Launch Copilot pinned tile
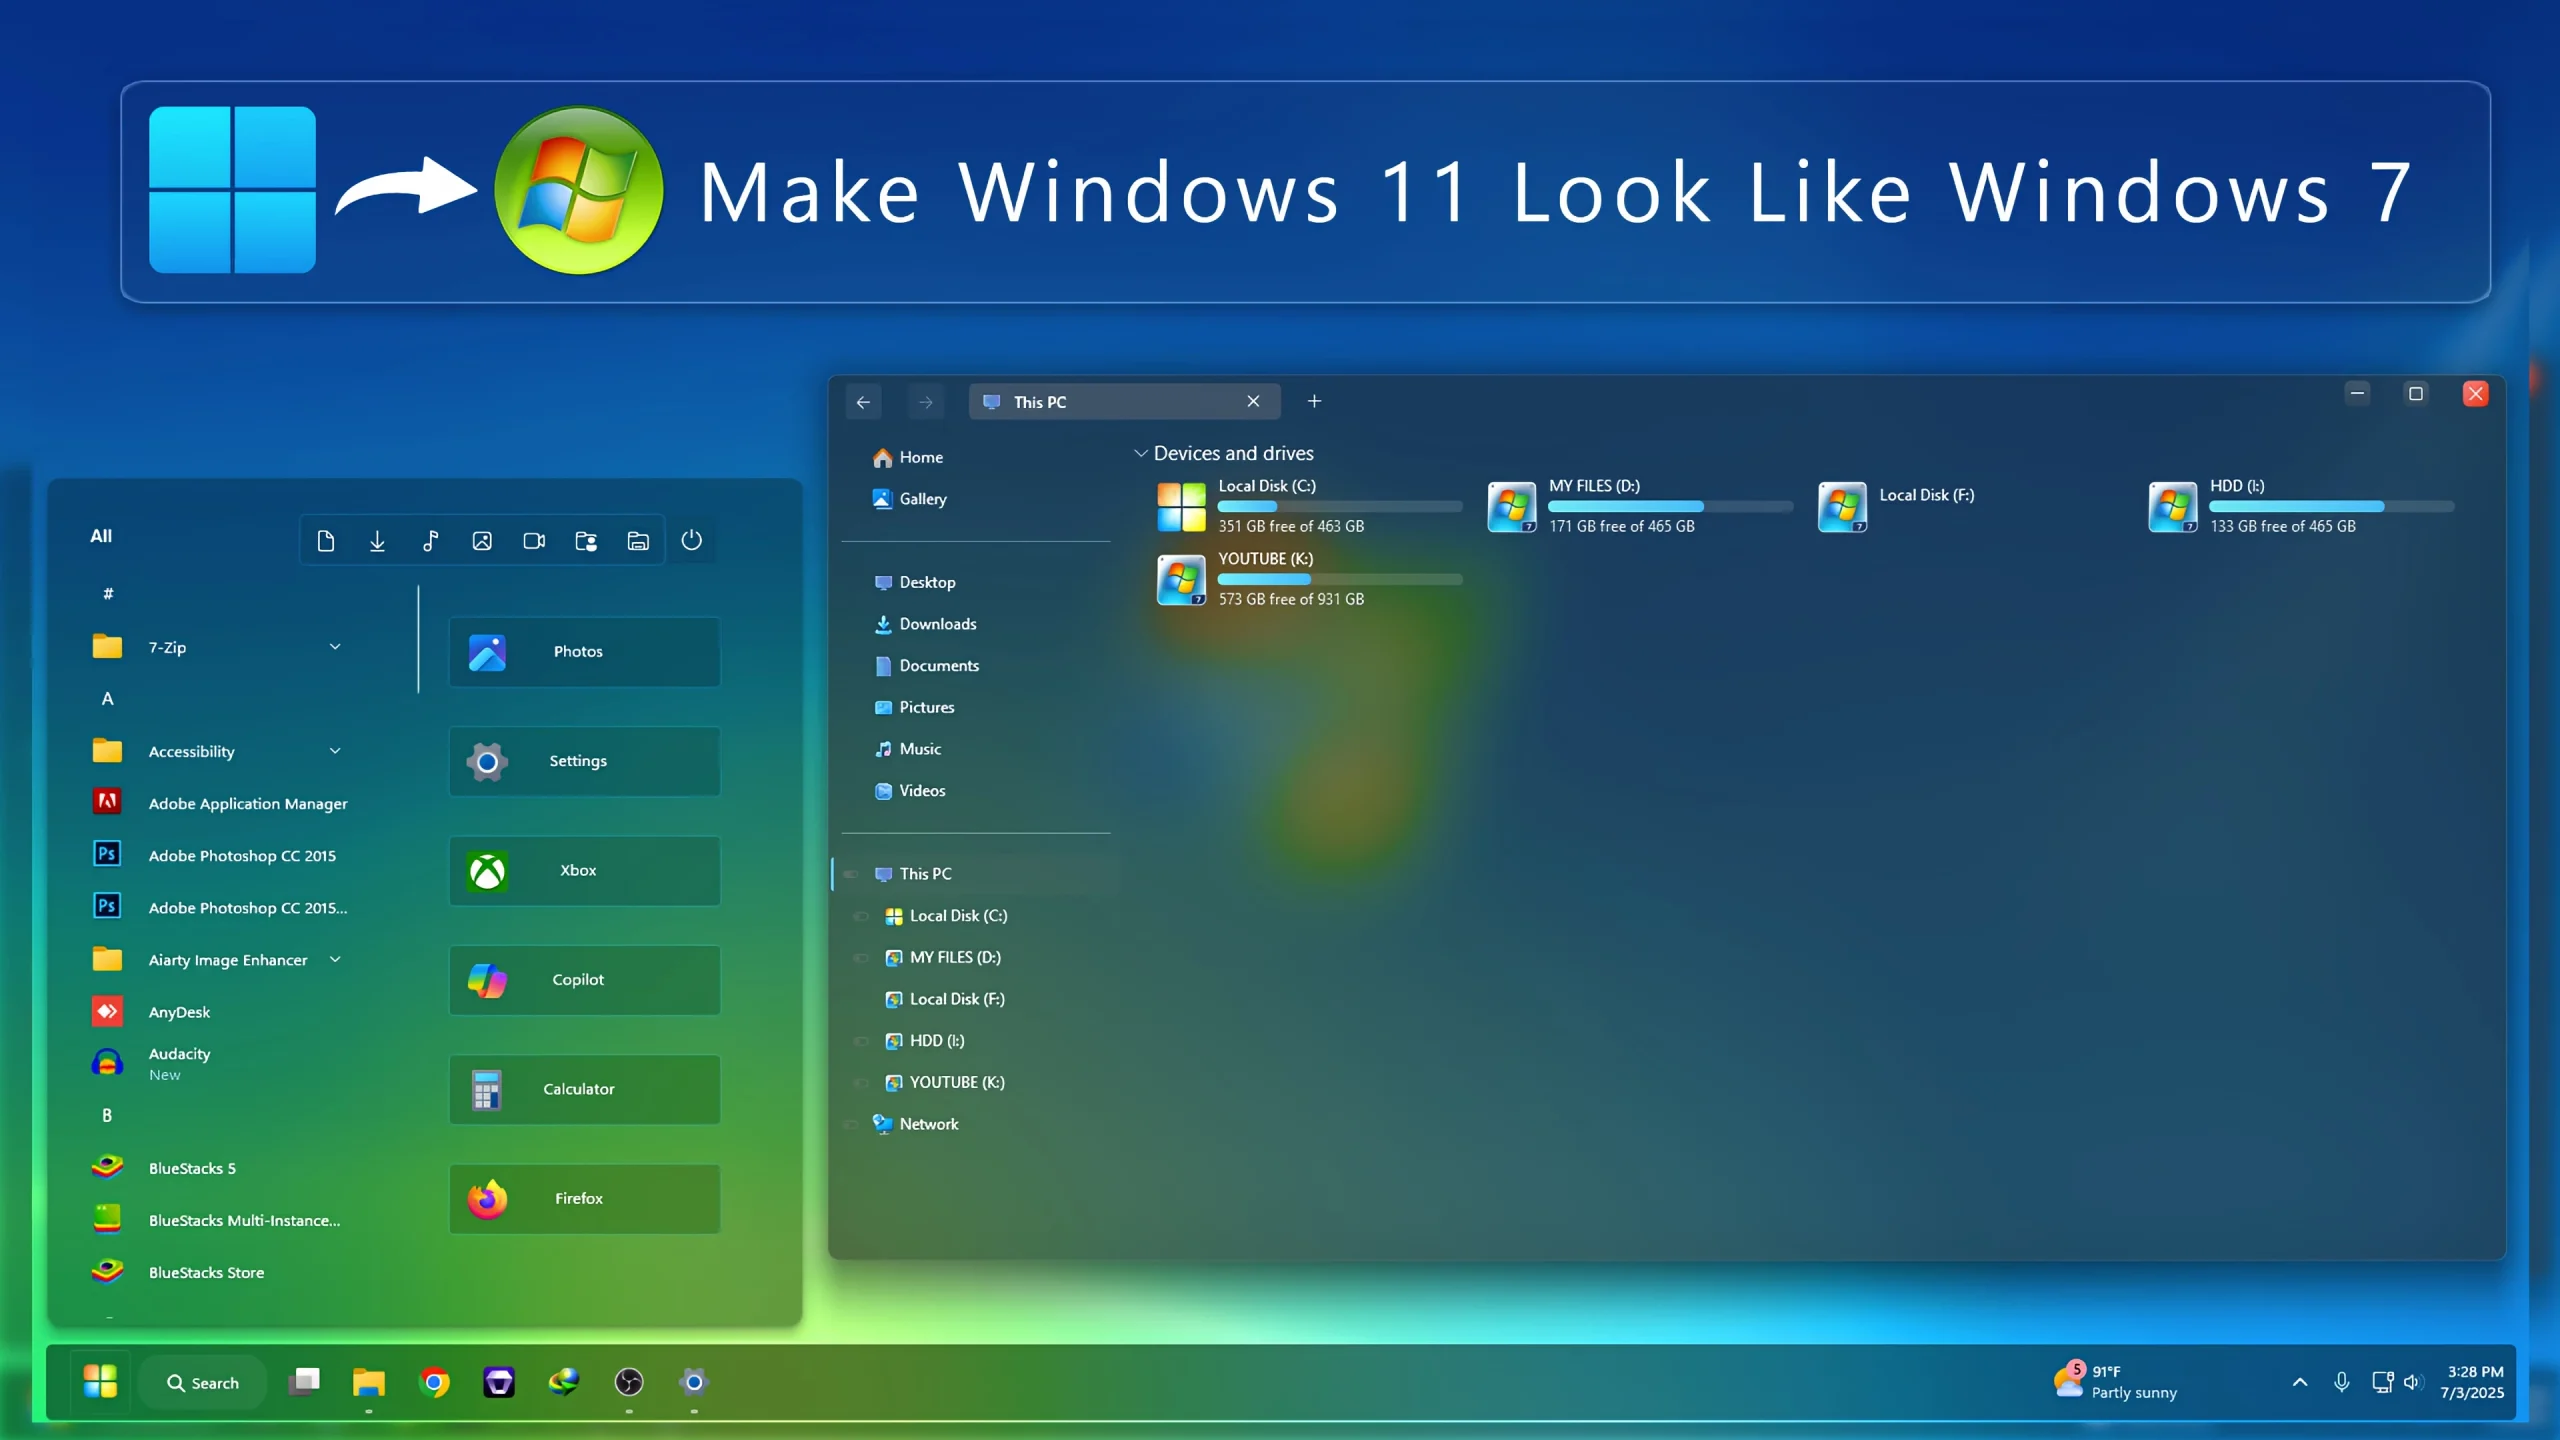 point(584,980)
